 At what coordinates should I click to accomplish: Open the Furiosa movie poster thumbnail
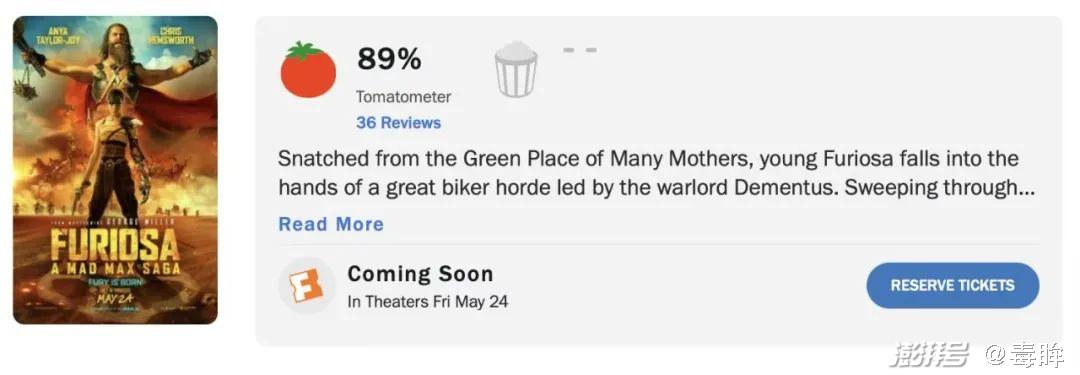click(x=115, y=170)
